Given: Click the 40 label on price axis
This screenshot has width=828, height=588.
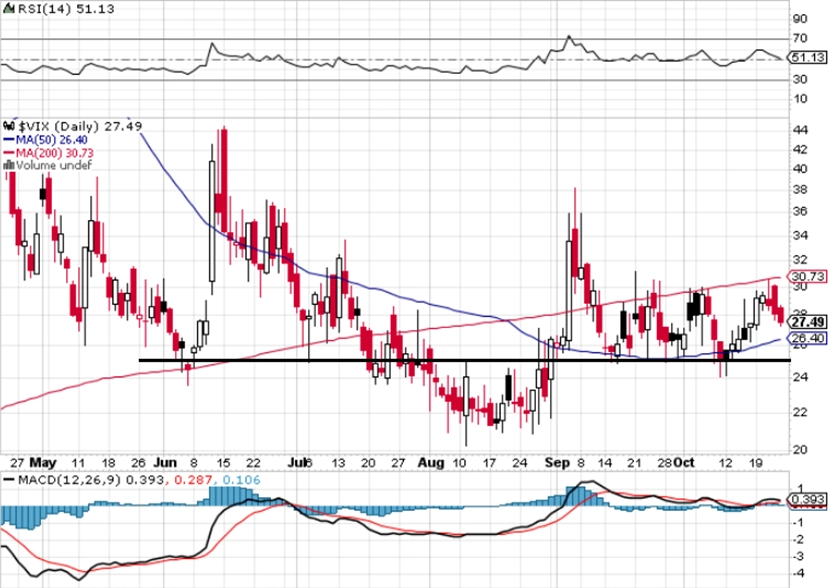Looking at the screenshot, I should [x=800, y=169].
